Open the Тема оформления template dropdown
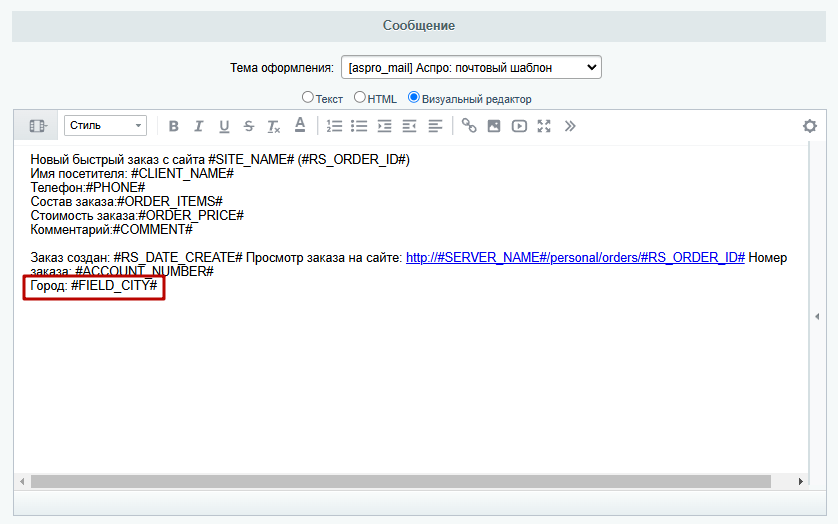Viewport: 838px width, 524px height. click(471, 67)
